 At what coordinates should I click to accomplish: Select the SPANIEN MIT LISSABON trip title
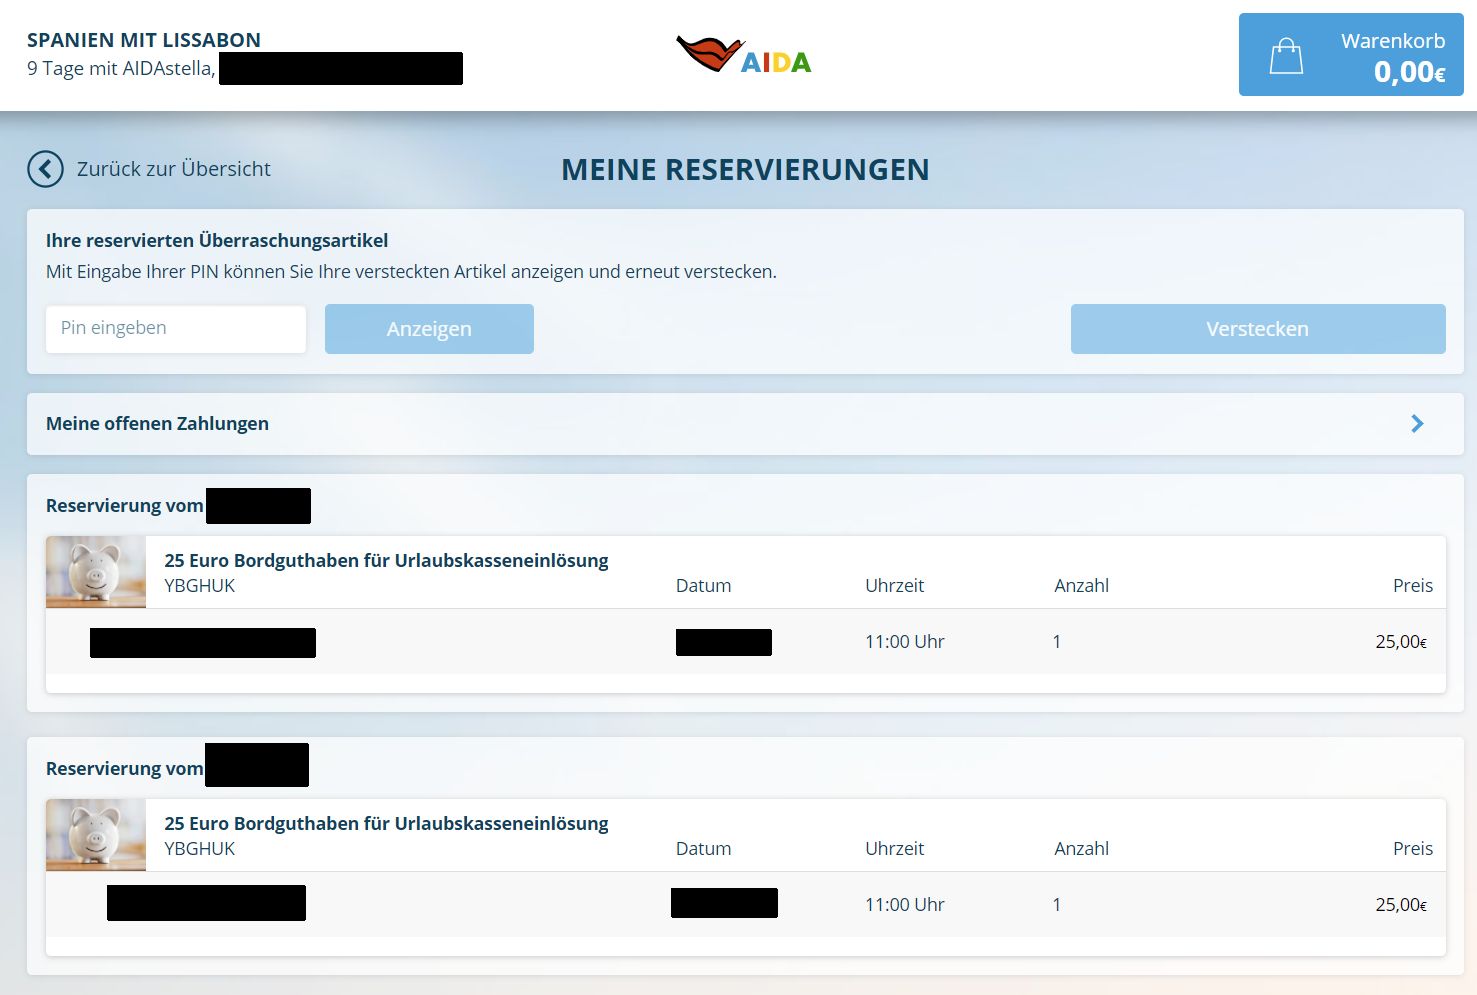point(144,40)
